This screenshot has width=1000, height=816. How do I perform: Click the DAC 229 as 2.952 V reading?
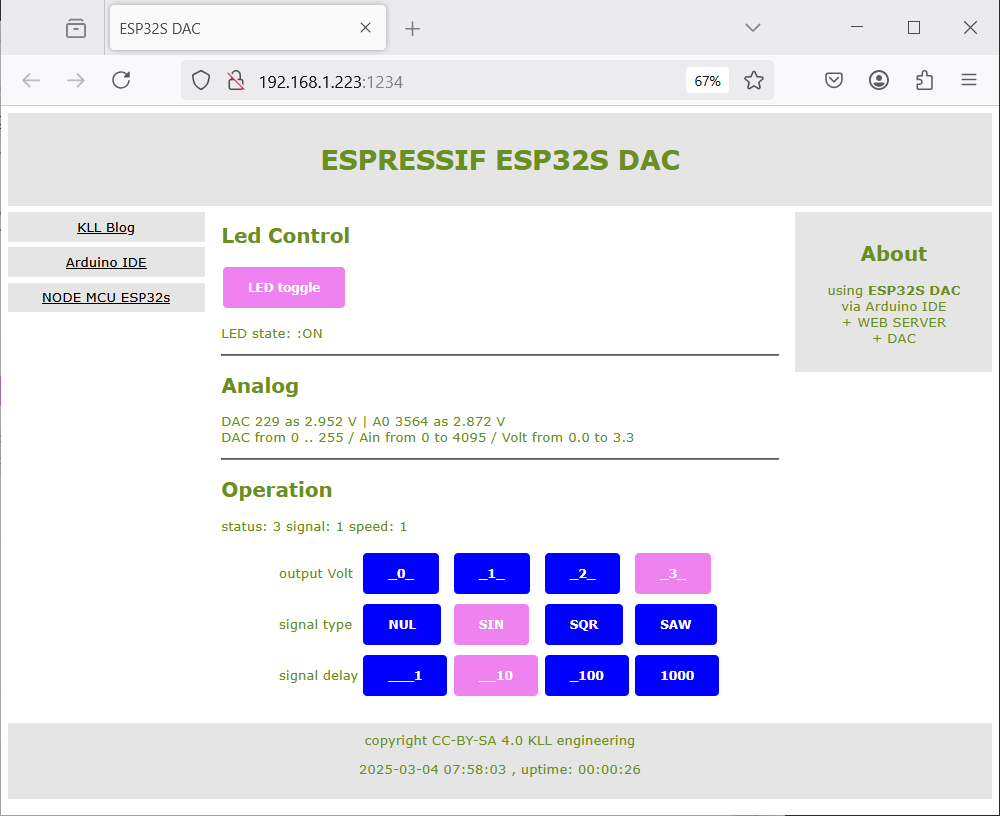[289, 422]
